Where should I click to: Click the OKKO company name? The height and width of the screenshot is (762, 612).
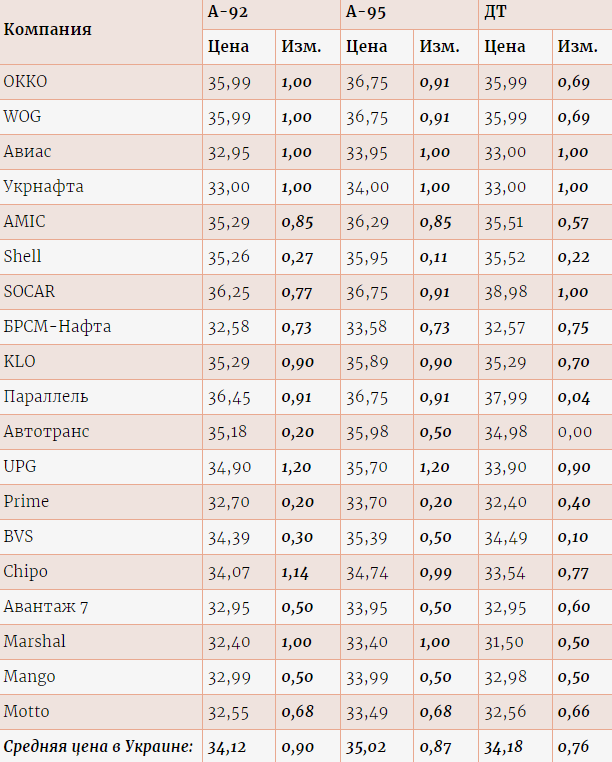click(x=26, y=82)
